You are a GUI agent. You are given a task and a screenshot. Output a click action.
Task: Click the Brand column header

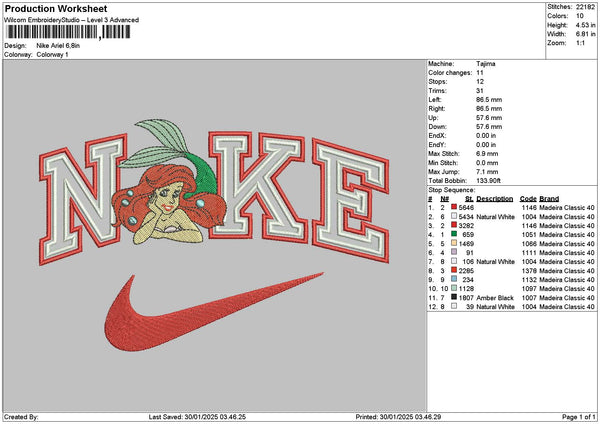click(x=549, y=199)
